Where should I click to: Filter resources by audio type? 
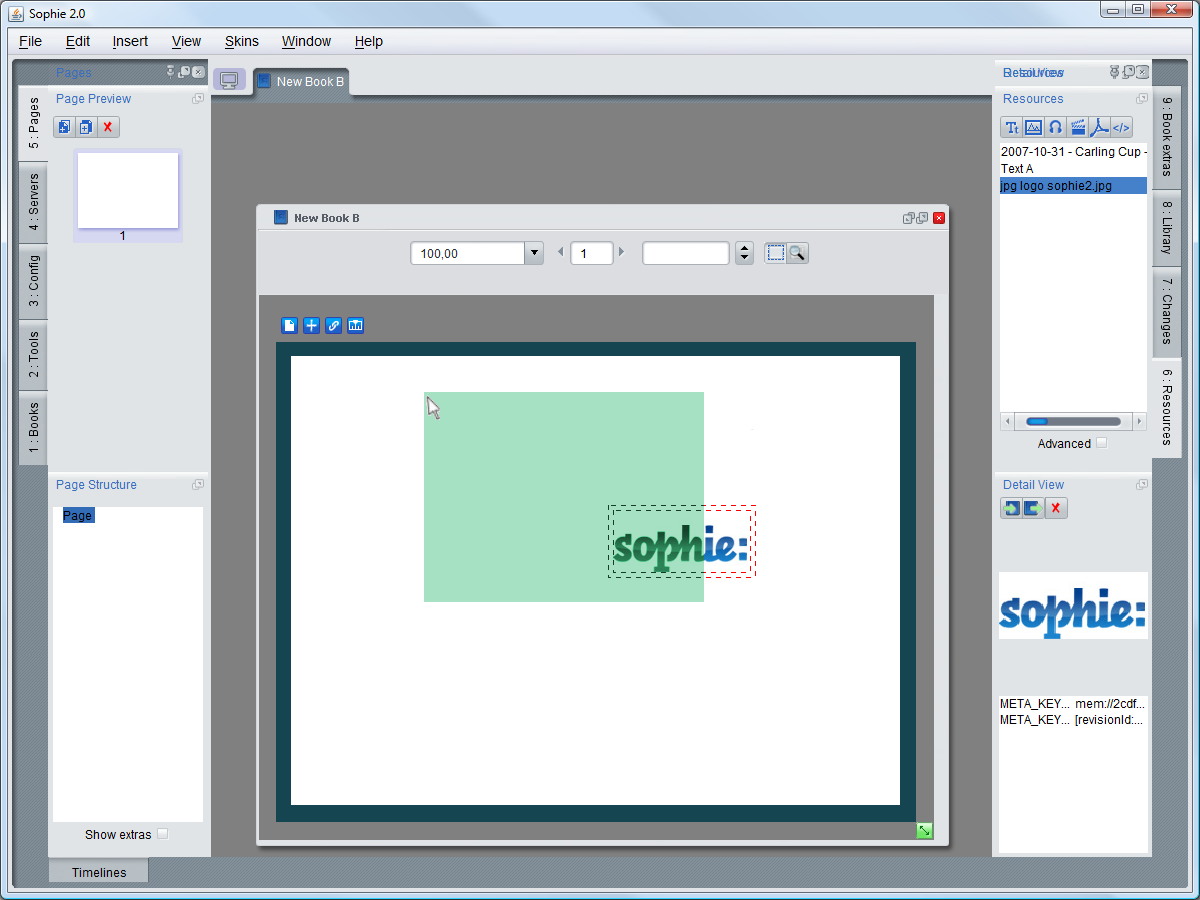pos(1056,127)
